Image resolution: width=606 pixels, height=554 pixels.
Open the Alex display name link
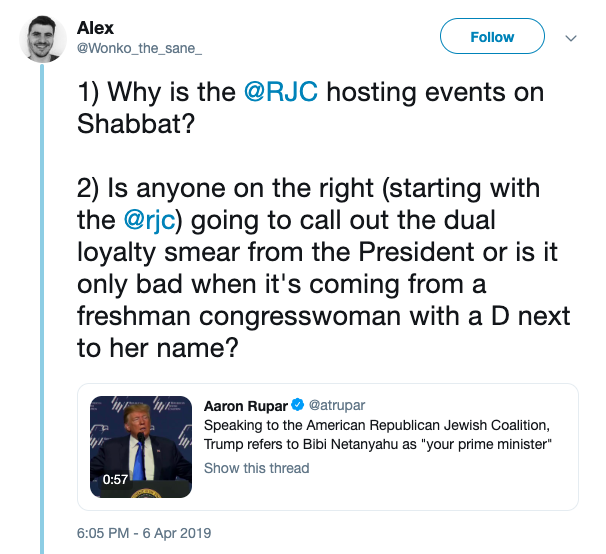pyautogui.click(x=95, y=26)
